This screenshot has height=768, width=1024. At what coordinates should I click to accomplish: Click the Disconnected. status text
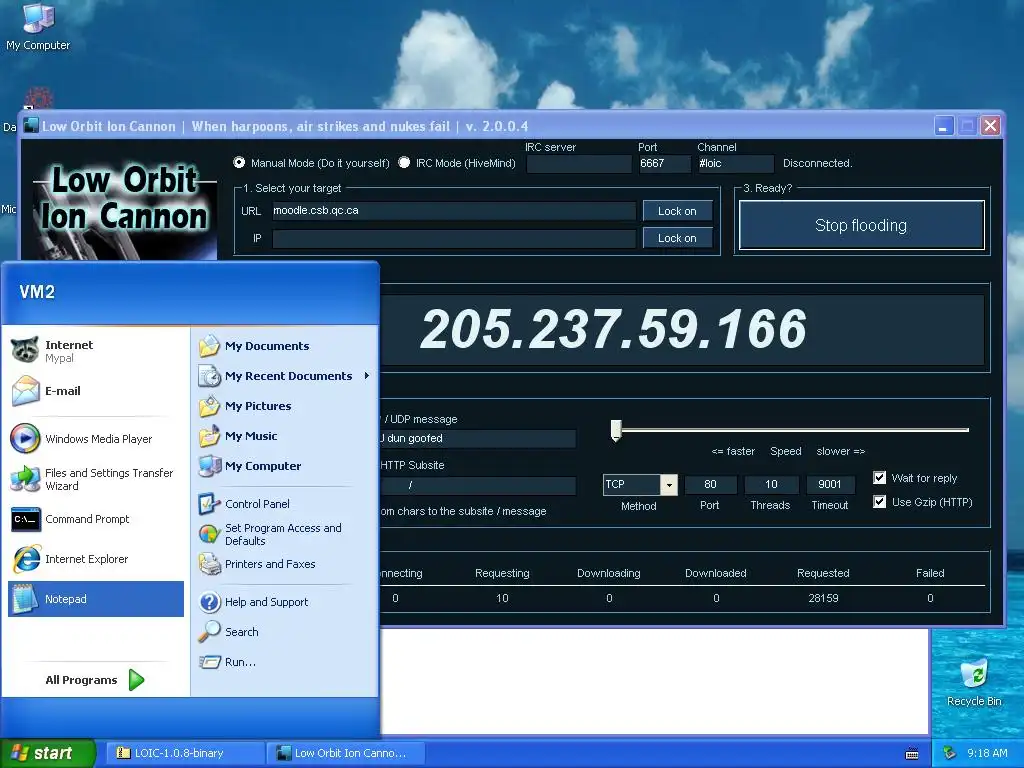click(x=818, y=163)
